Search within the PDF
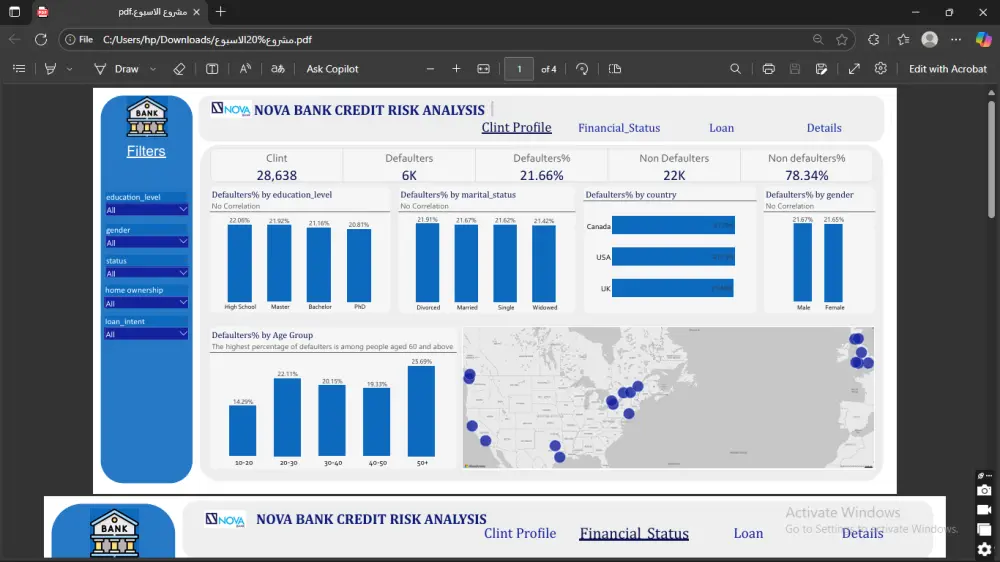 pos(735,69)
